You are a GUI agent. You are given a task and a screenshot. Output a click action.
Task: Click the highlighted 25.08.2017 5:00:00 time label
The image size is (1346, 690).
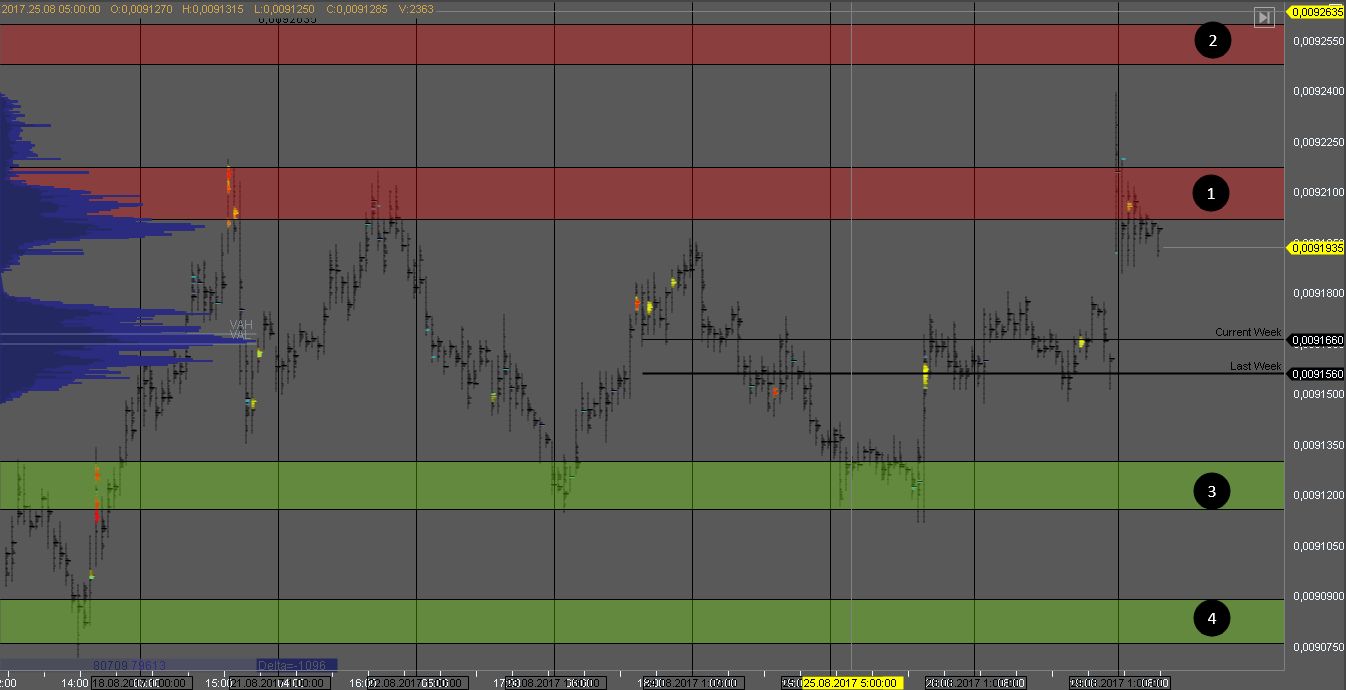point(852,683)
